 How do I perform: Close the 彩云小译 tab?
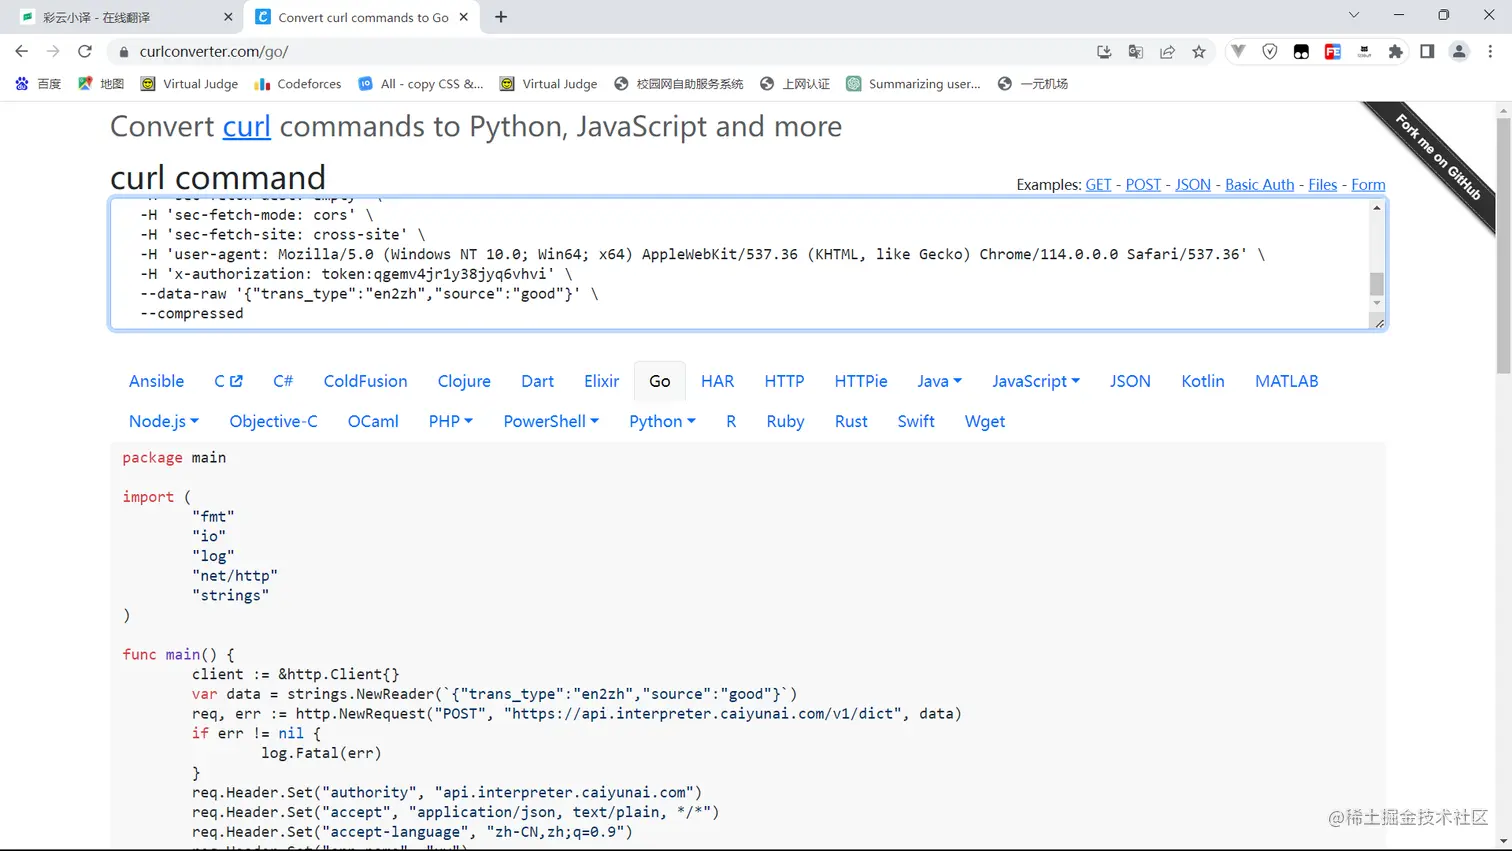pos(228,17)
